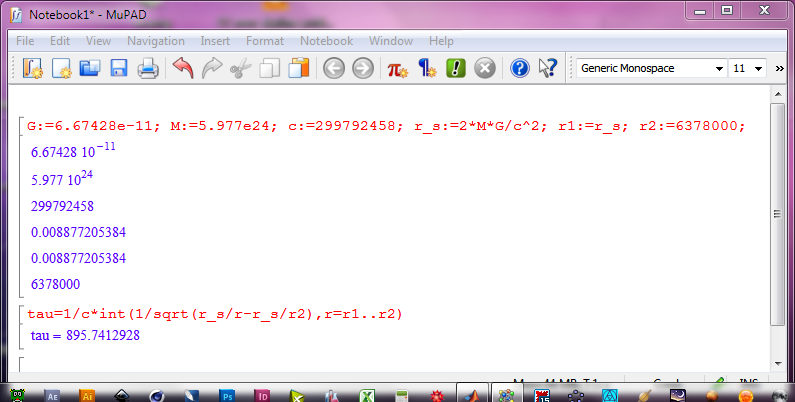Click the navigate back arrow icon
This screenshot has height=402, width=795.
click(x=334, y=69)
